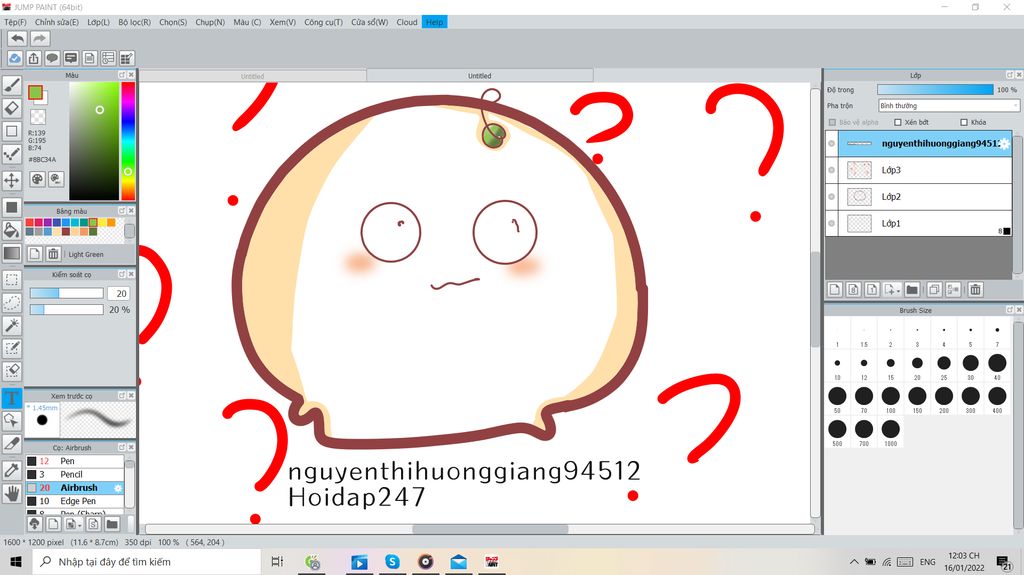The image size is (1024, 575).
Task: Toggle visibility of layer Lớp1
Action: pos(831,223)
